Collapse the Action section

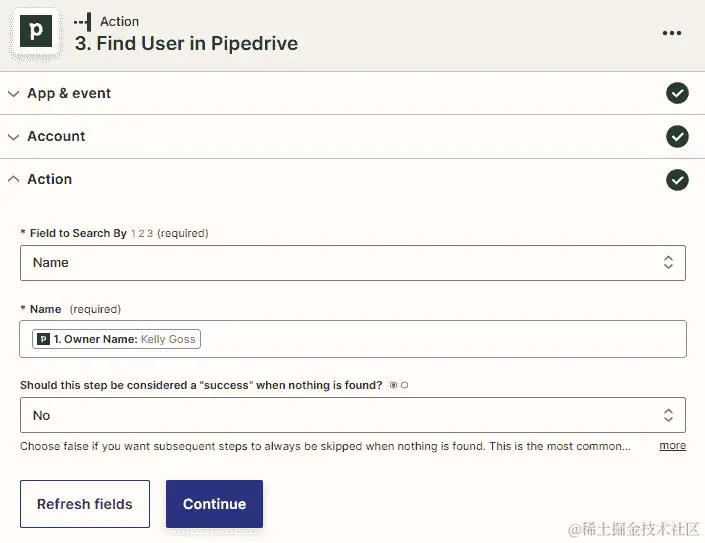[352, 179]
